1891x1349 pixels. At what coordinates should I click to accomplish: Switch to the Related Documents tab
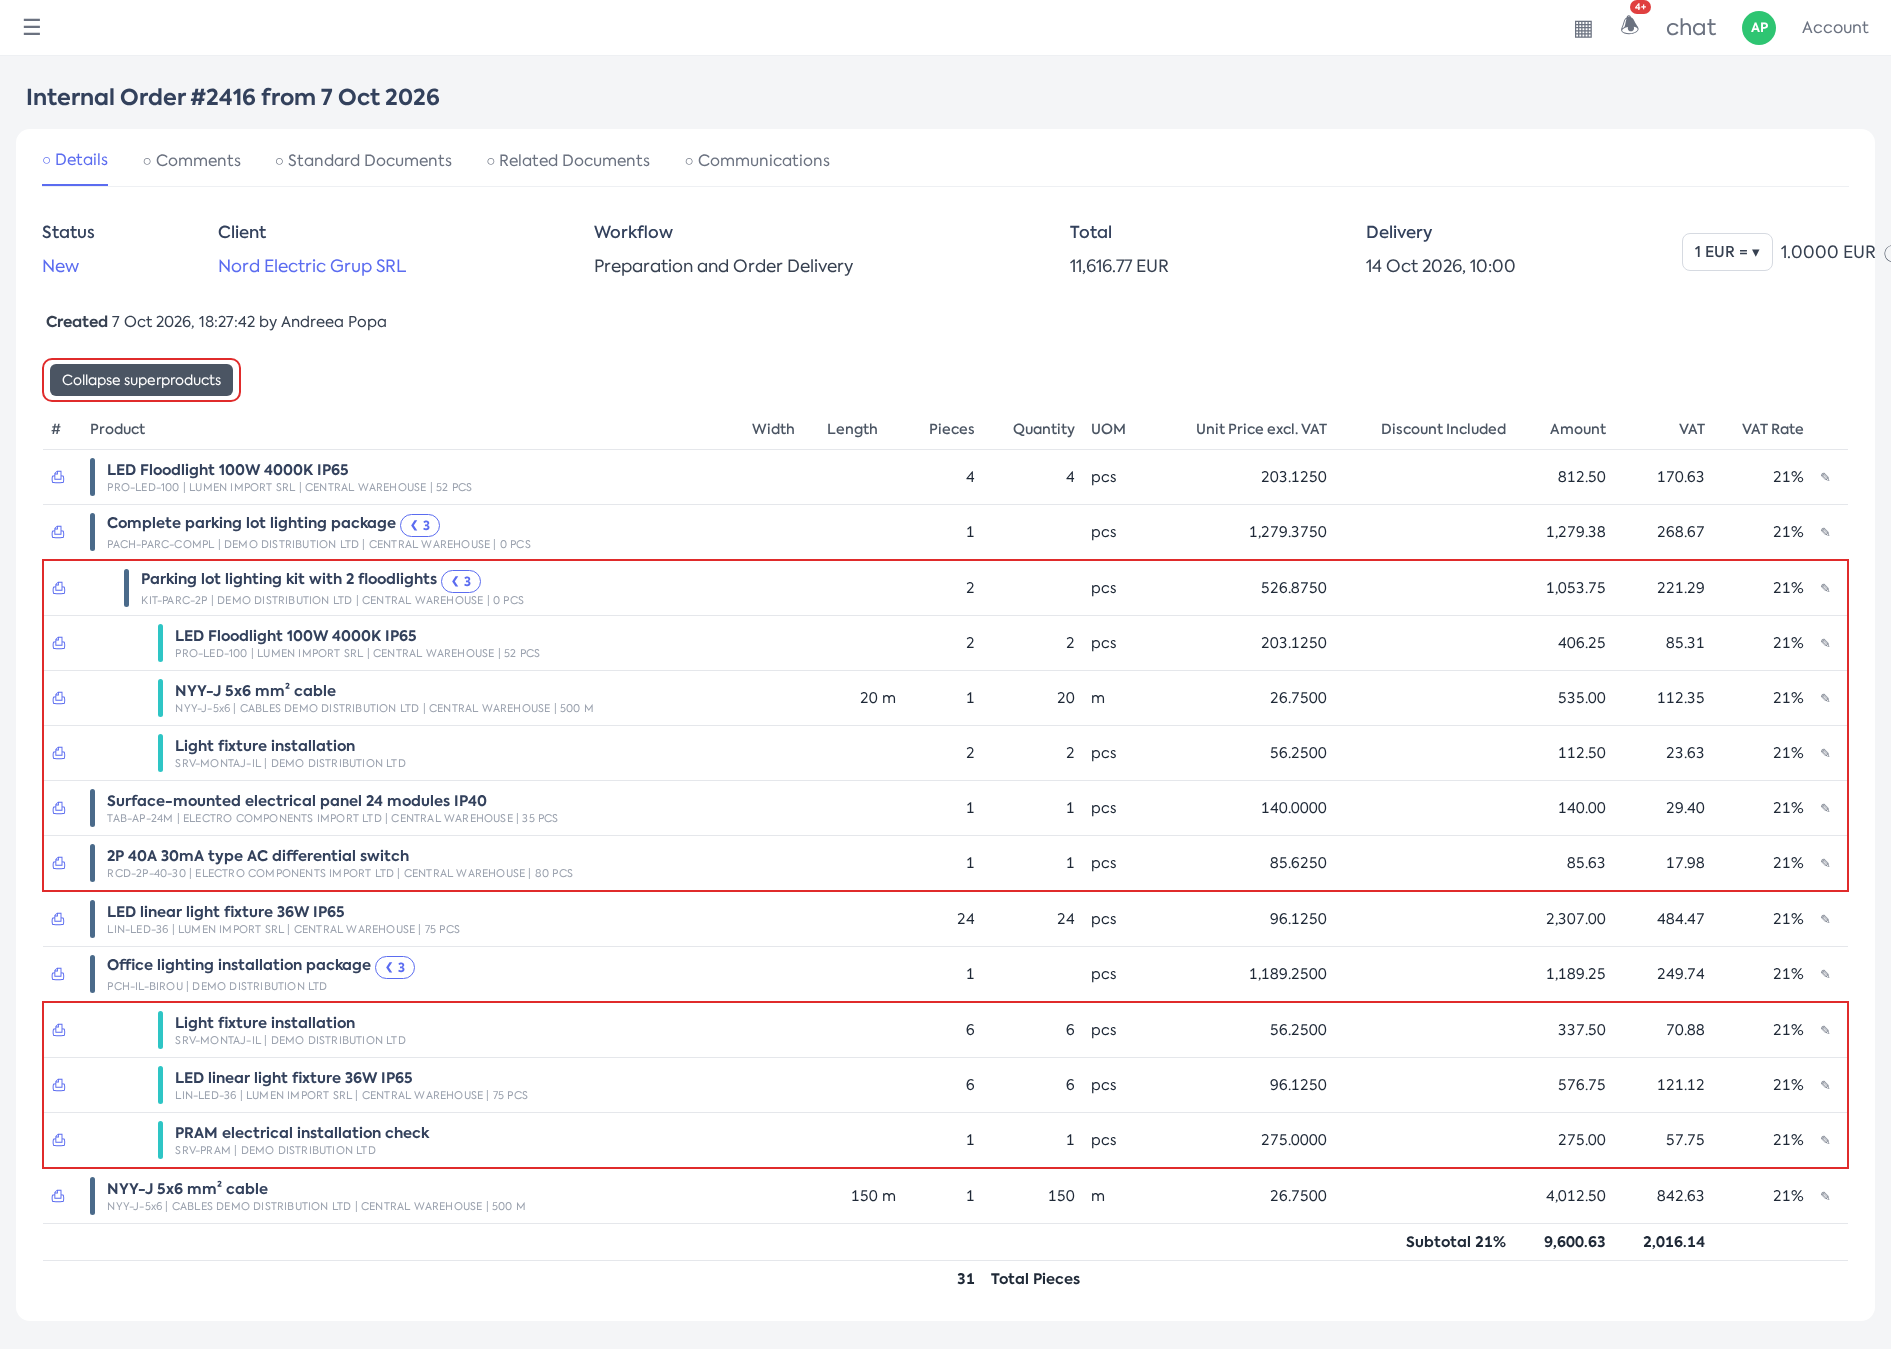(568, 161)
